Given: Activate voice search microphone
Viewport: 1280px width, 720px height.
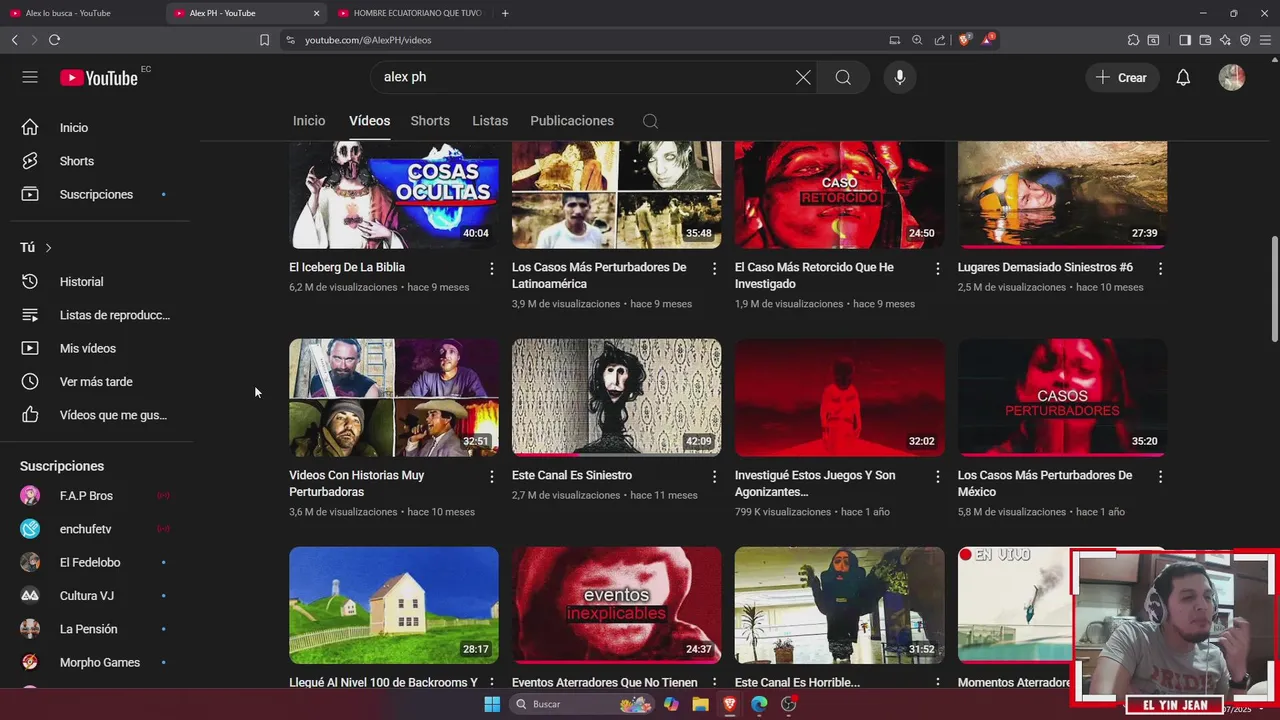Looking at the screenshot, I should point(900,77).
